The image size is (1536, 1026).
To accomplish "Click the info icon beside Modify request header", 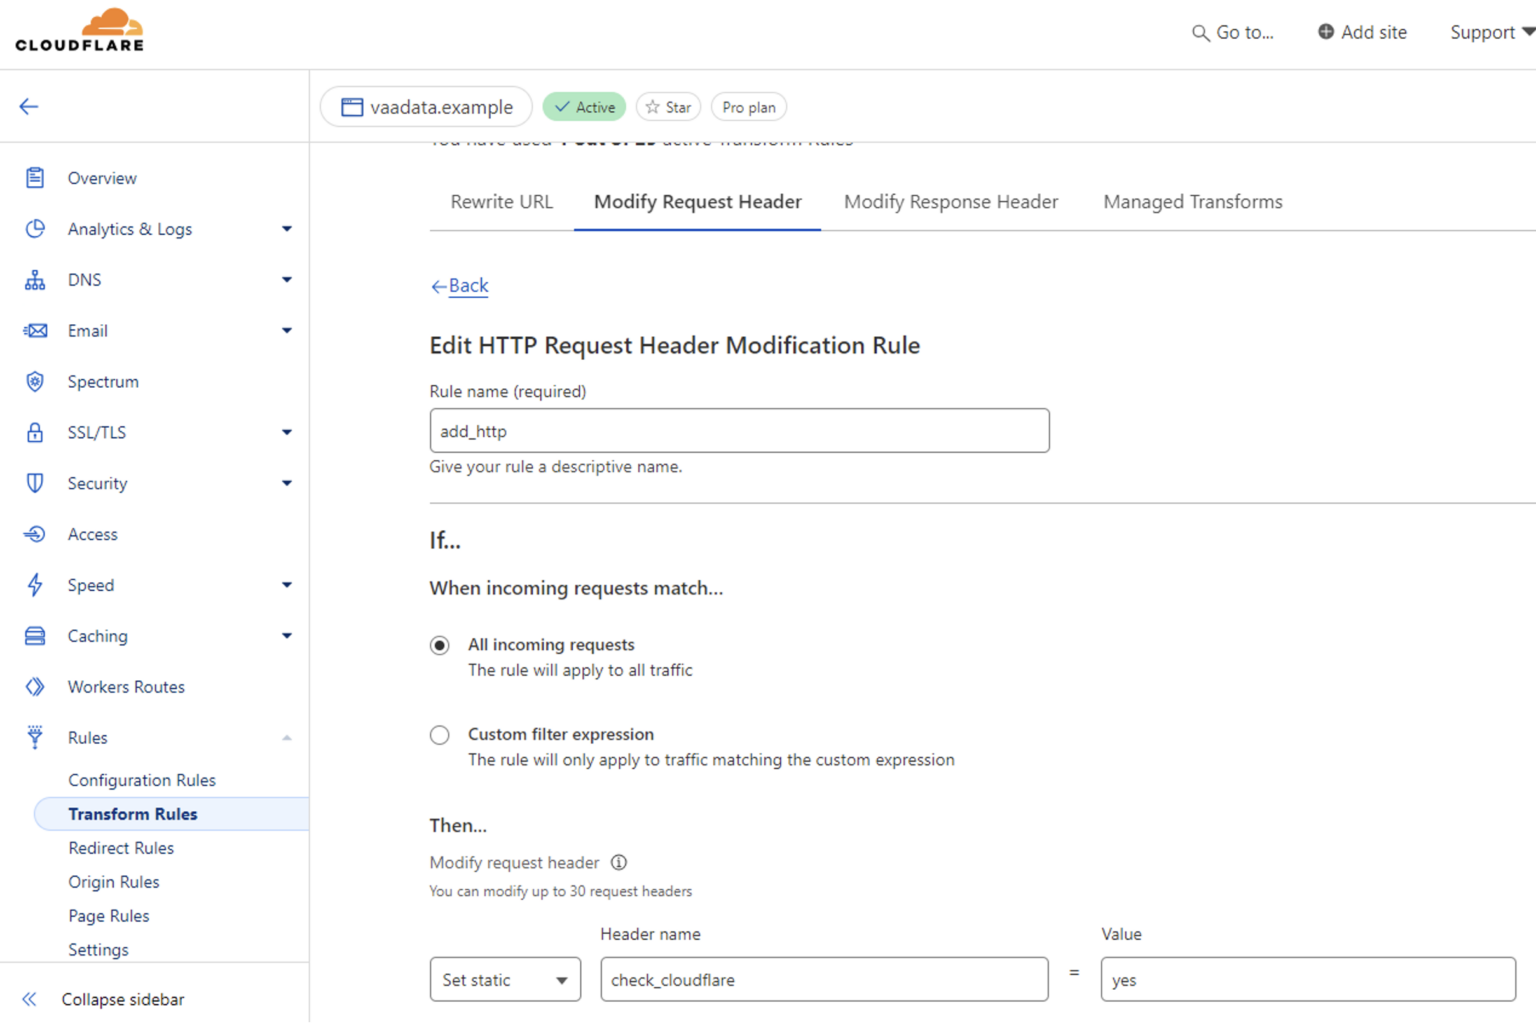I will point(619,862).
